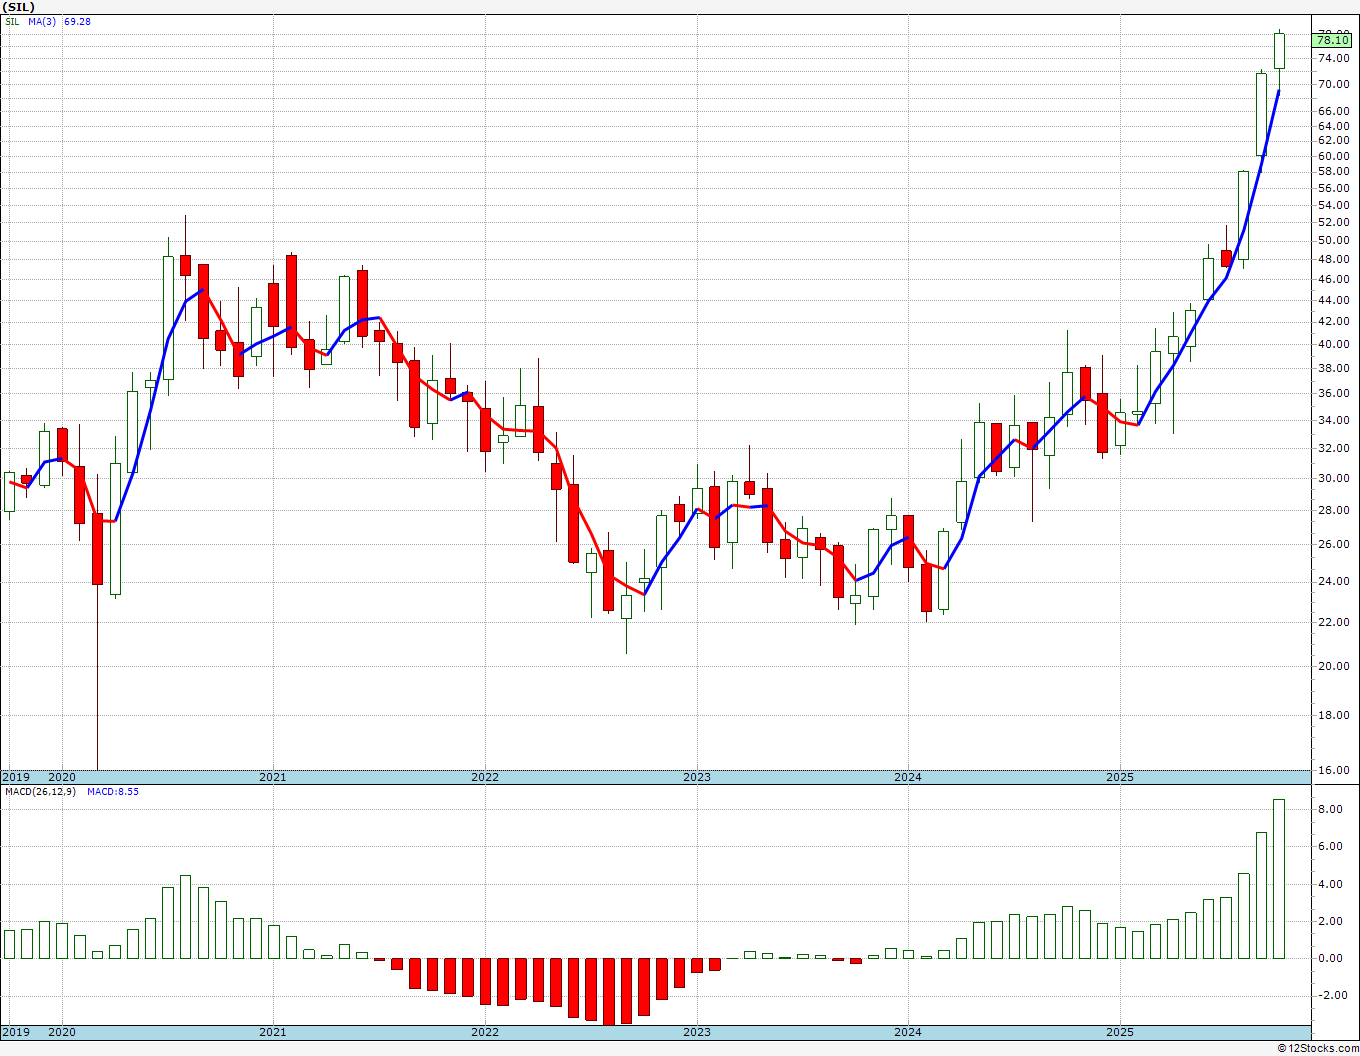Click the 24.00 price axis label
Image resolution: width=1360 pixels, height=1056 pixels.
coord(1333,581)
